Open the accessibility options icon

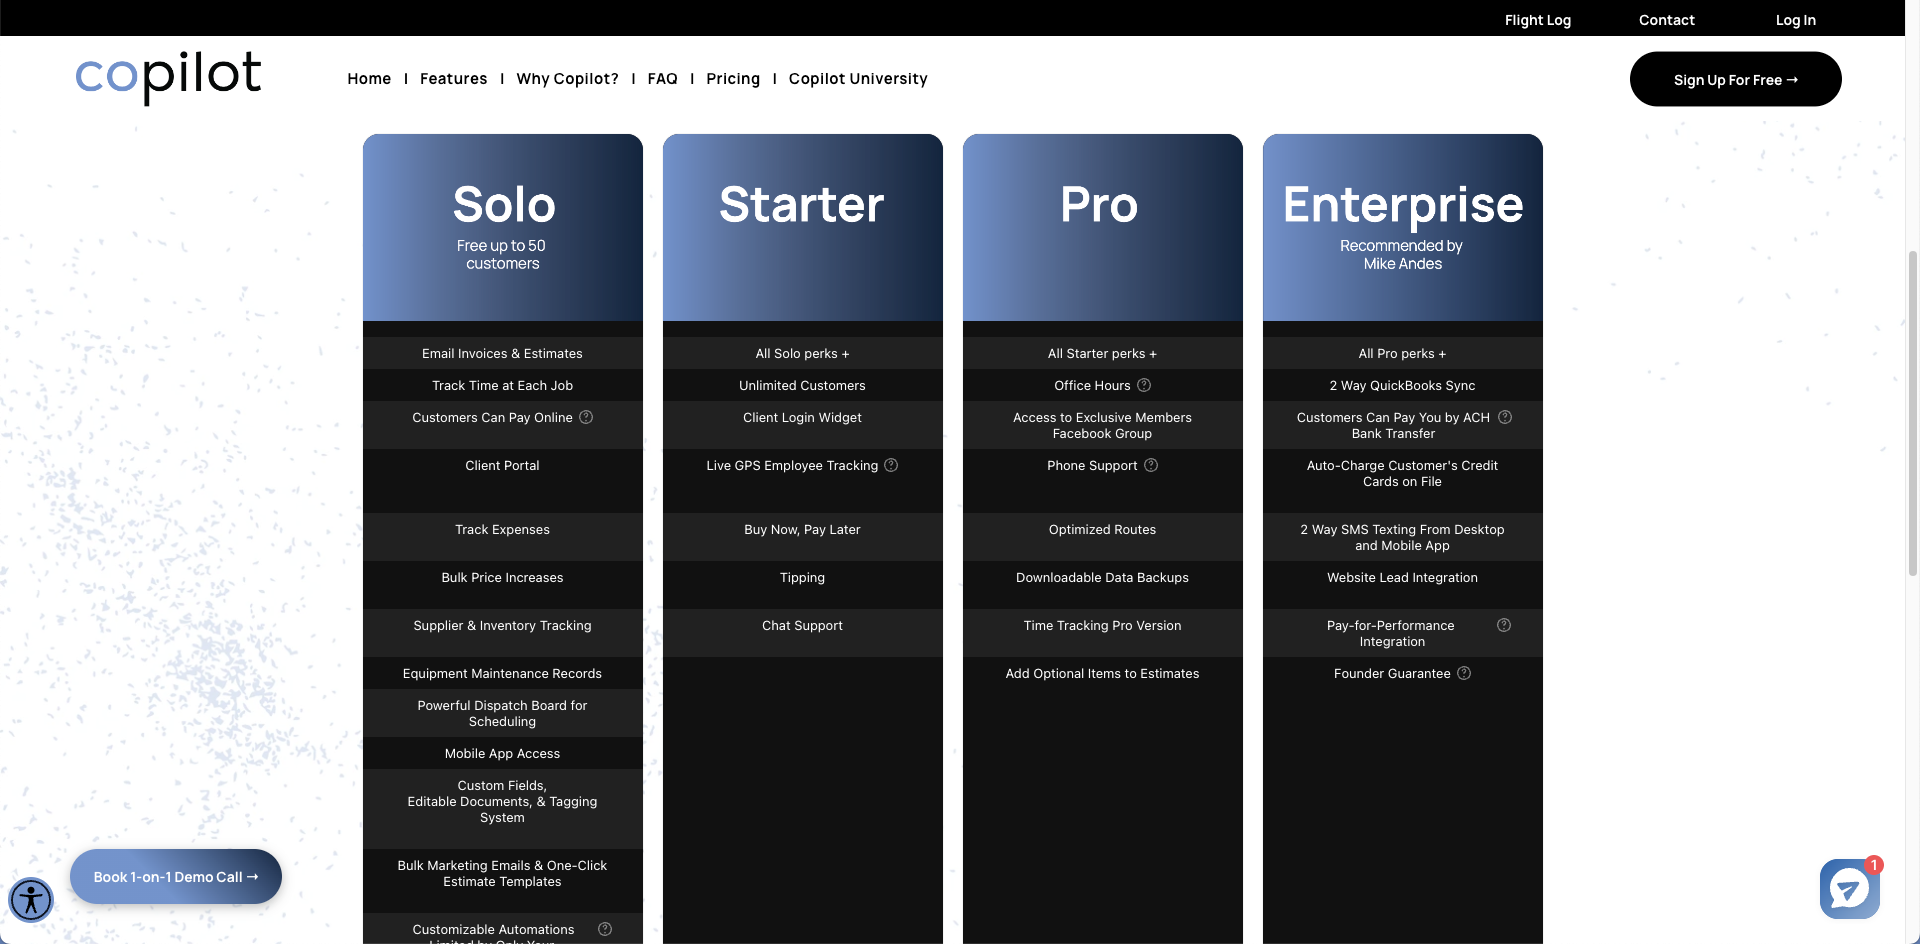31,900
